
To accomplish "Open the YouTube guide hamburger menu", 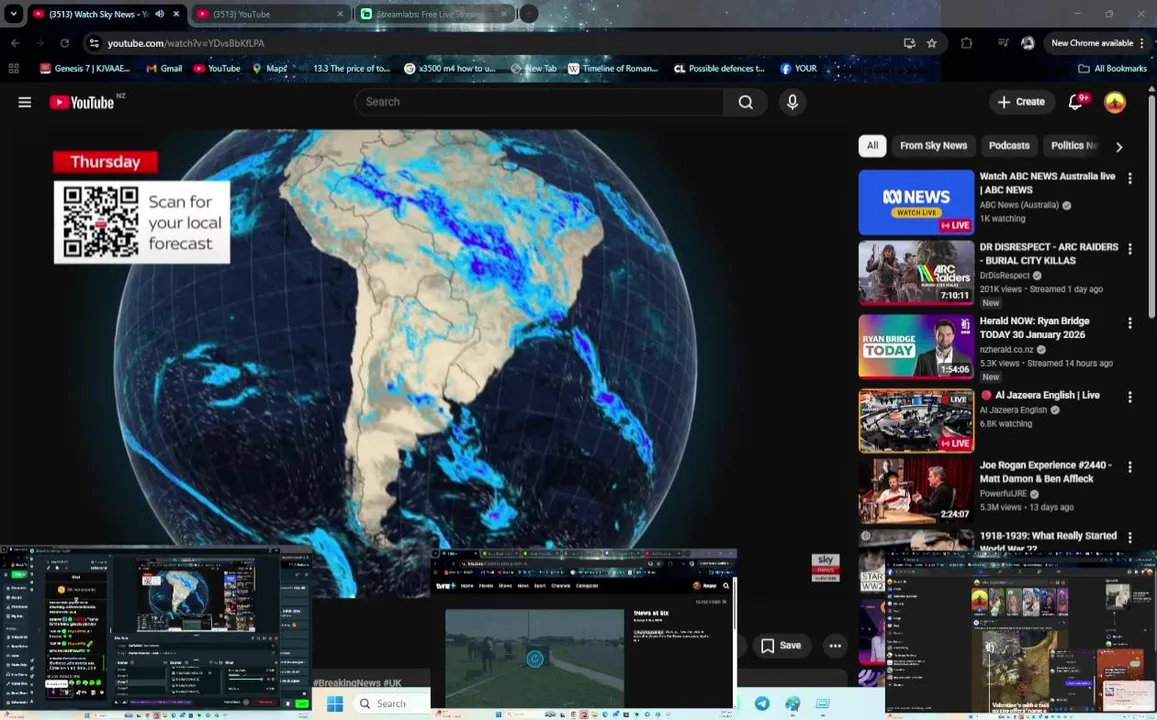I will click(24, 102).
